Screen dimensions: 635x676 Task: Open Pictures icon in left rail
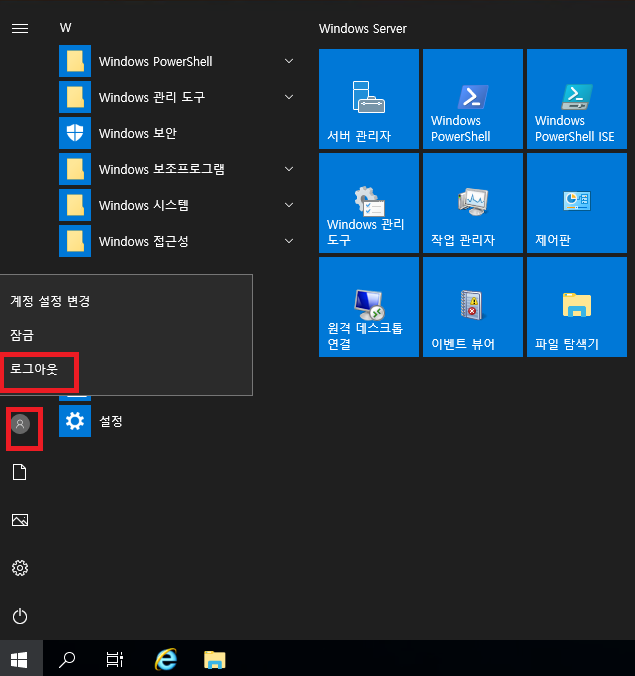20,520
